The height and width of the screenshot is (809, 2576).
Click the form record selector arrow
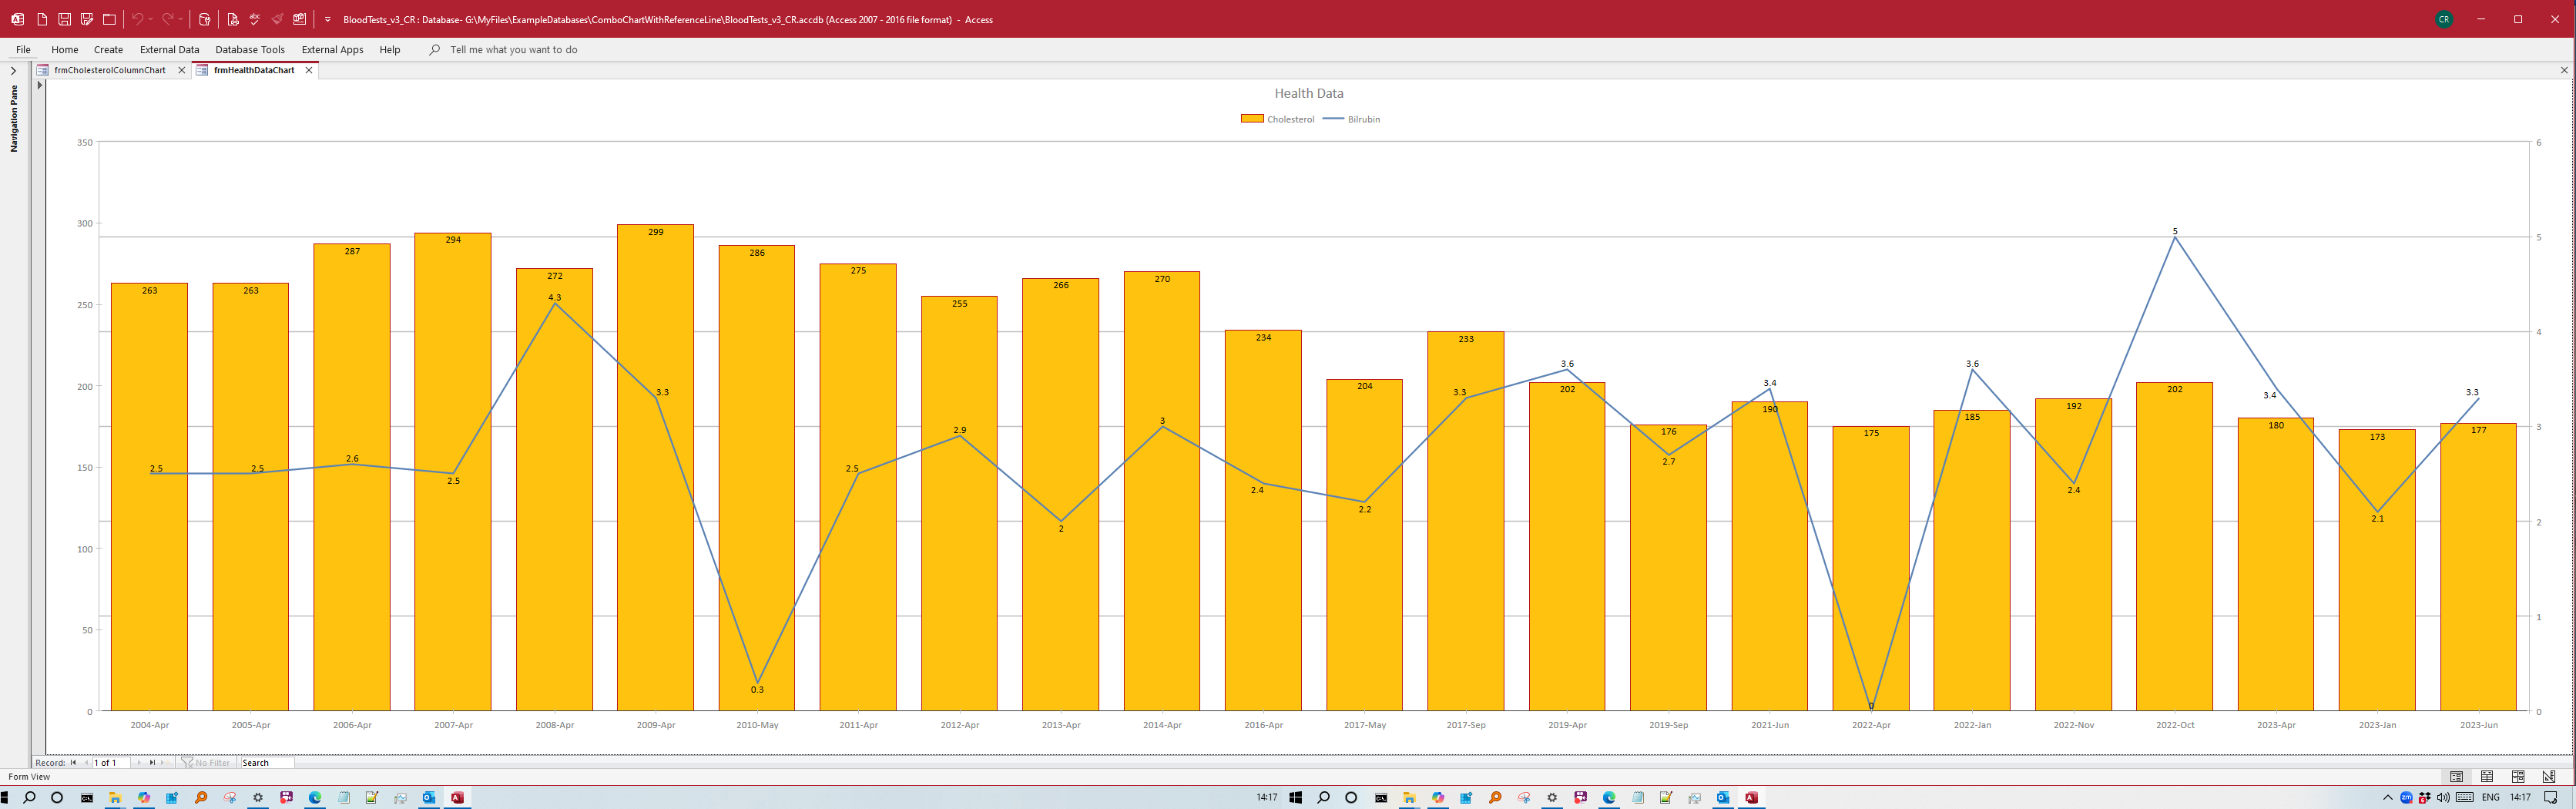40,86
